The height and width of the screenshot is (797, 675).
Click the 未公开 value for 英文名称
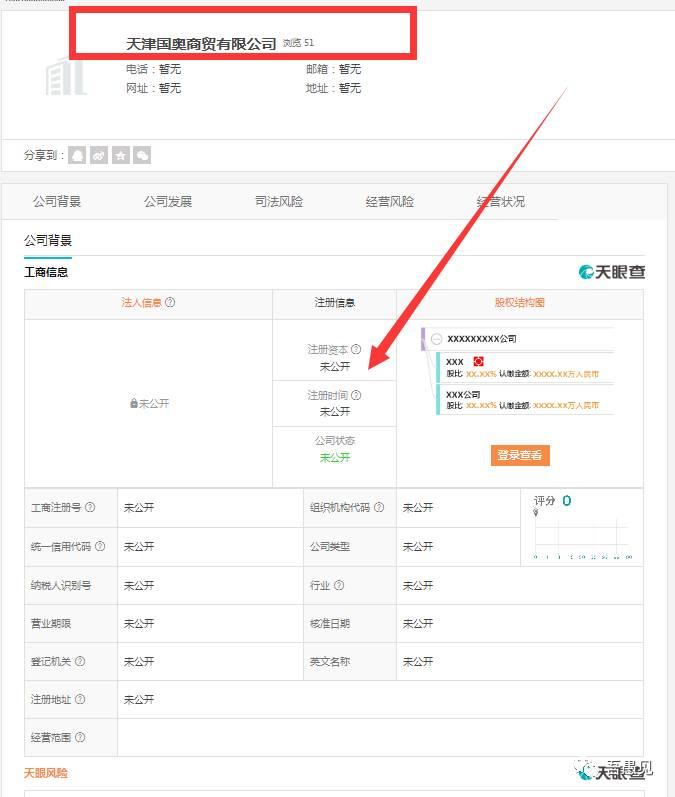coord(418,661)
